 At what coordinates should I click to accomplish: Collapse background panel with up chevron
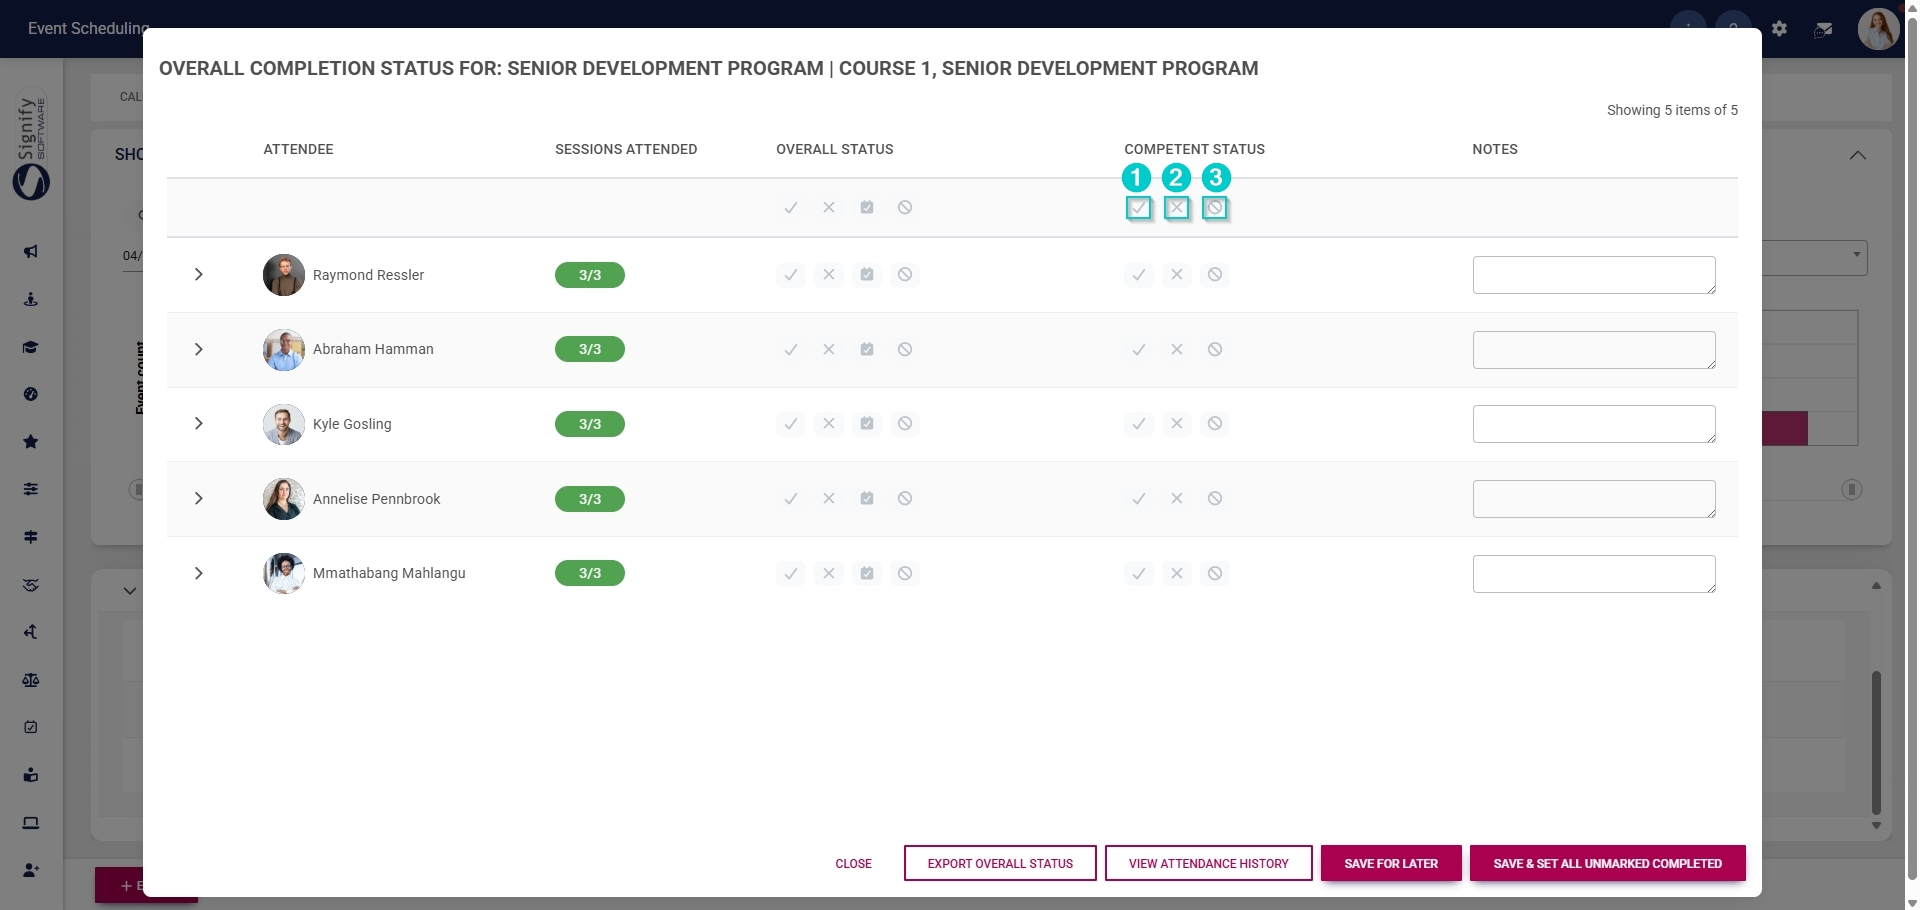pos(1858,155)
